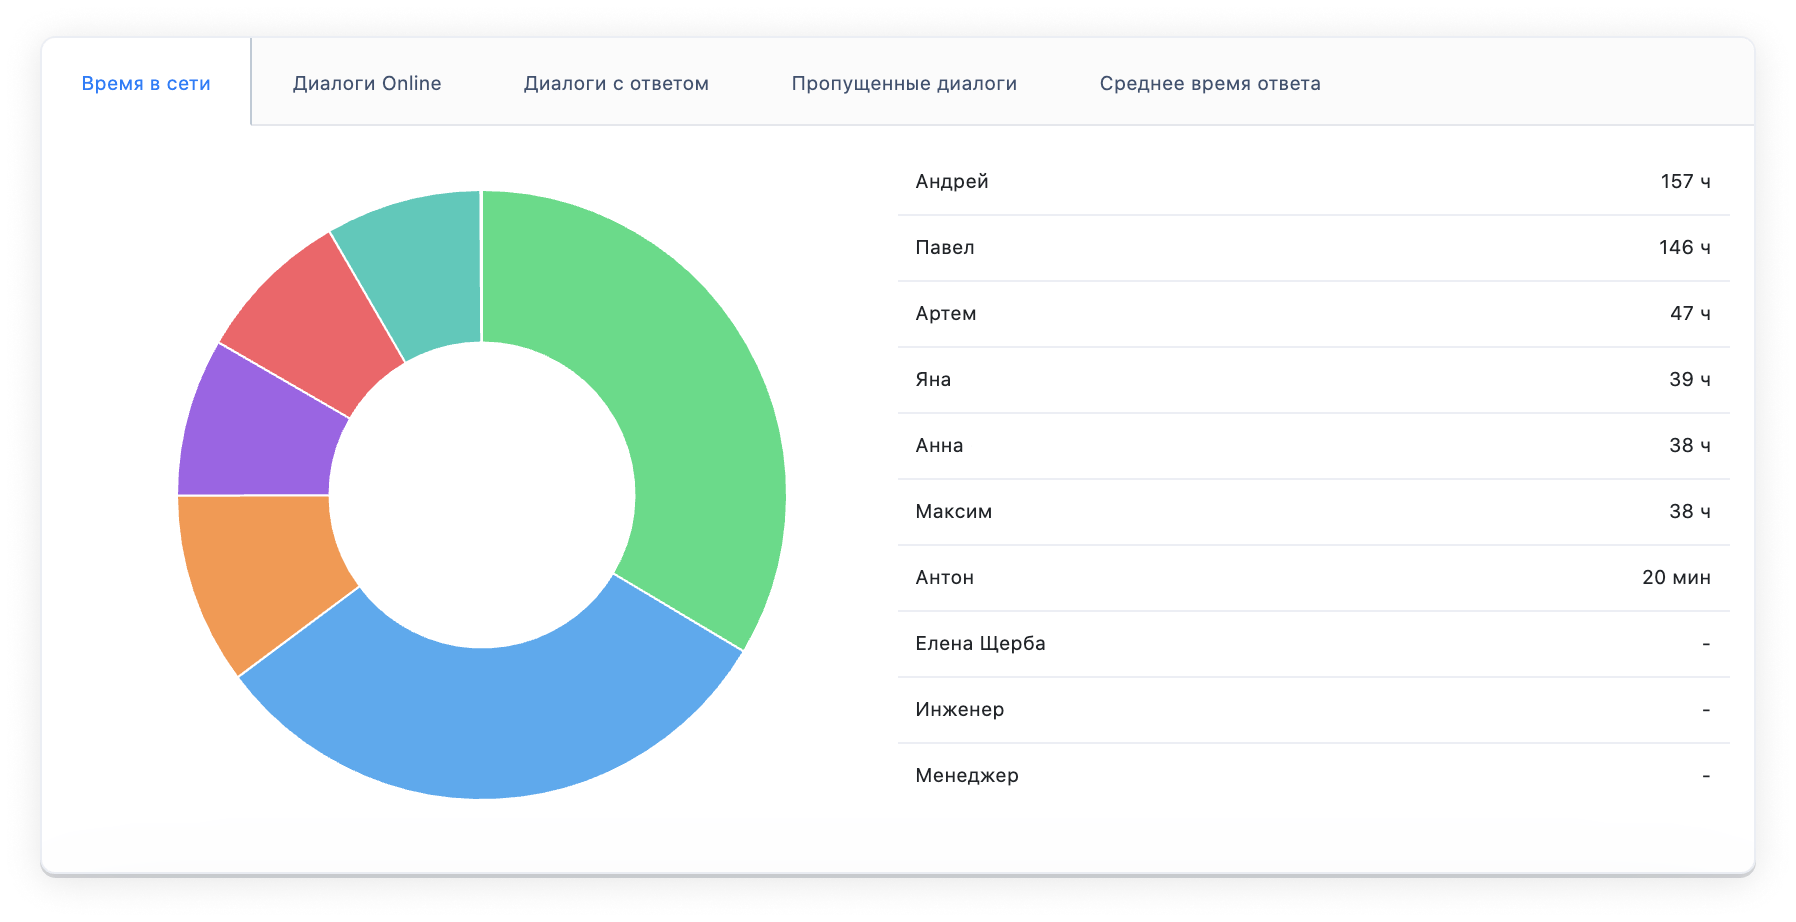Image resolution: width=1796 pixels, height=922 pixels.
Task: Switch to the Время в сети tab
Action: [x=146, y=84]
